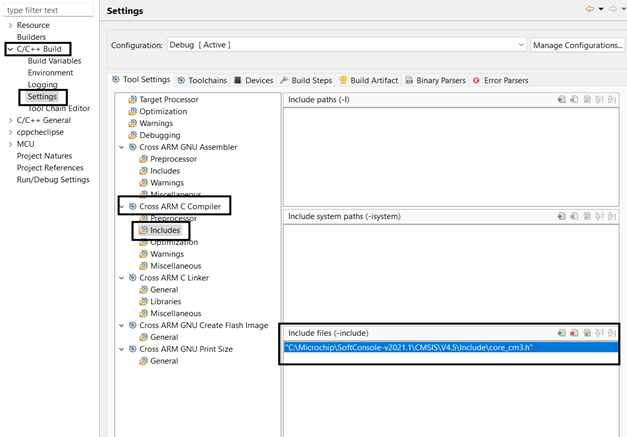Select Libraries under Cross ARM C Linker
This screenshot has height=437, width=627.
pos(166,301)
